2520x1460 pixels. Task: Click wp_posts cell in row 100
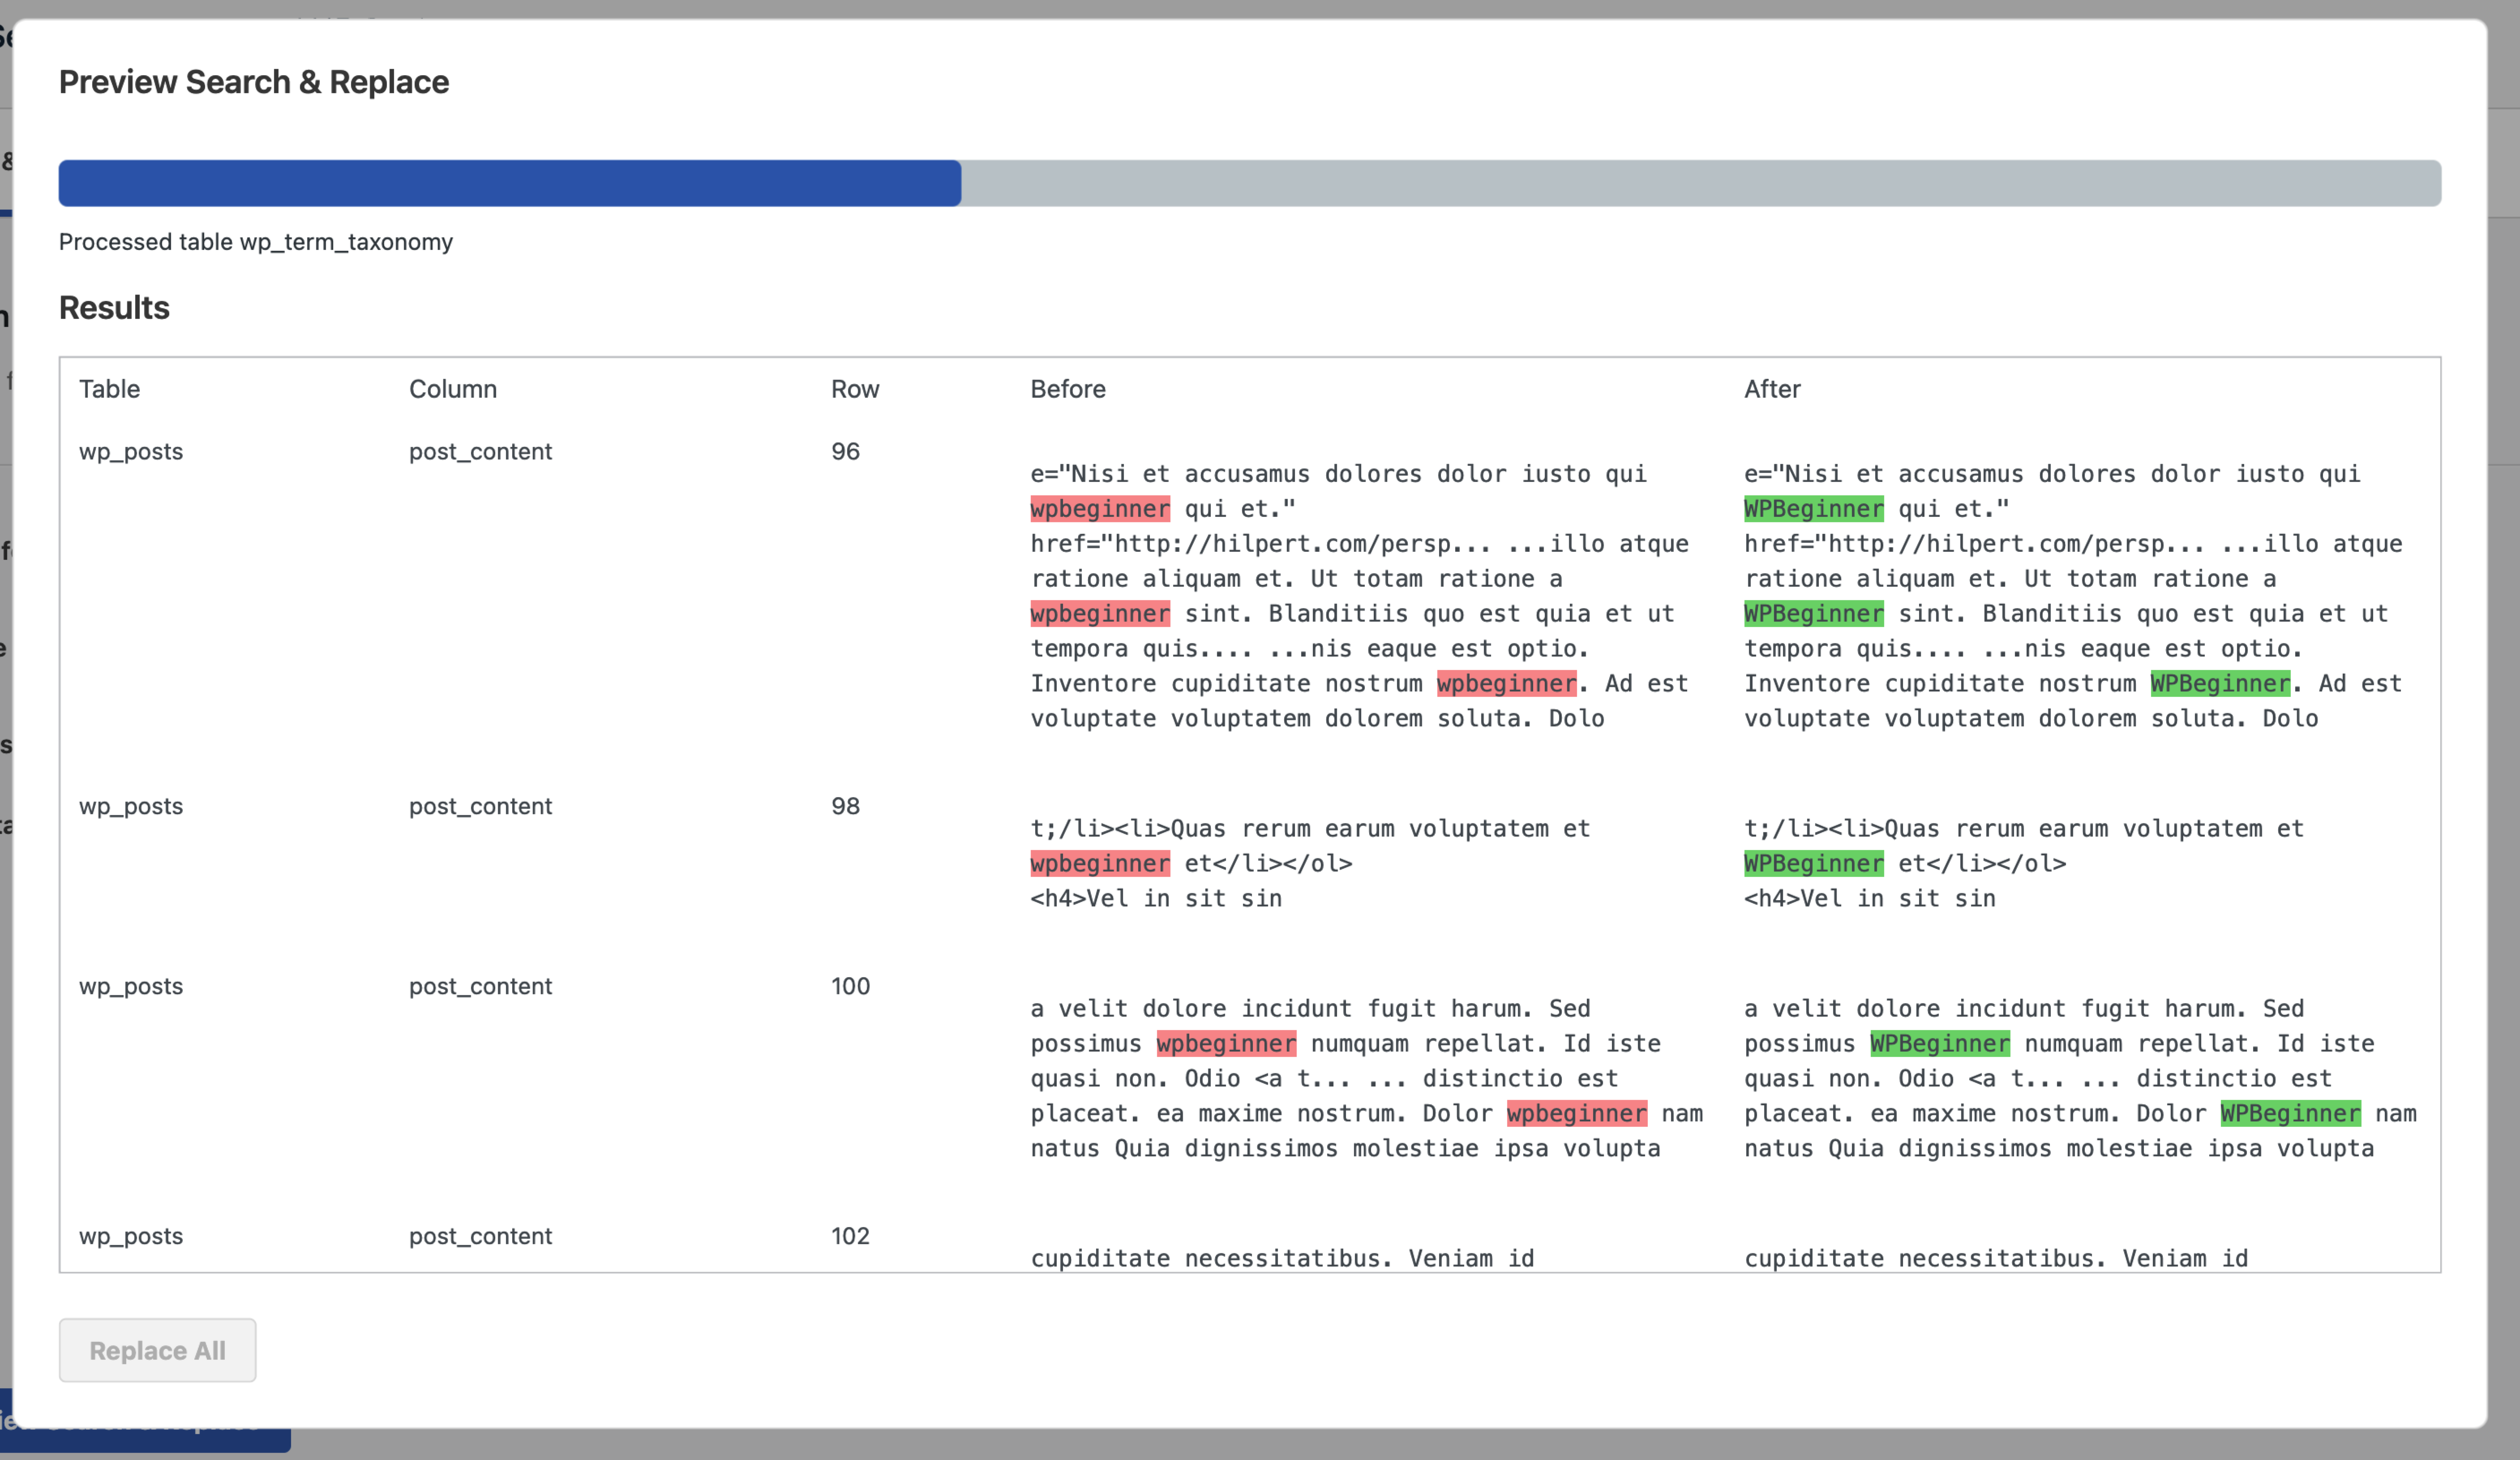(x=131, y=986)
